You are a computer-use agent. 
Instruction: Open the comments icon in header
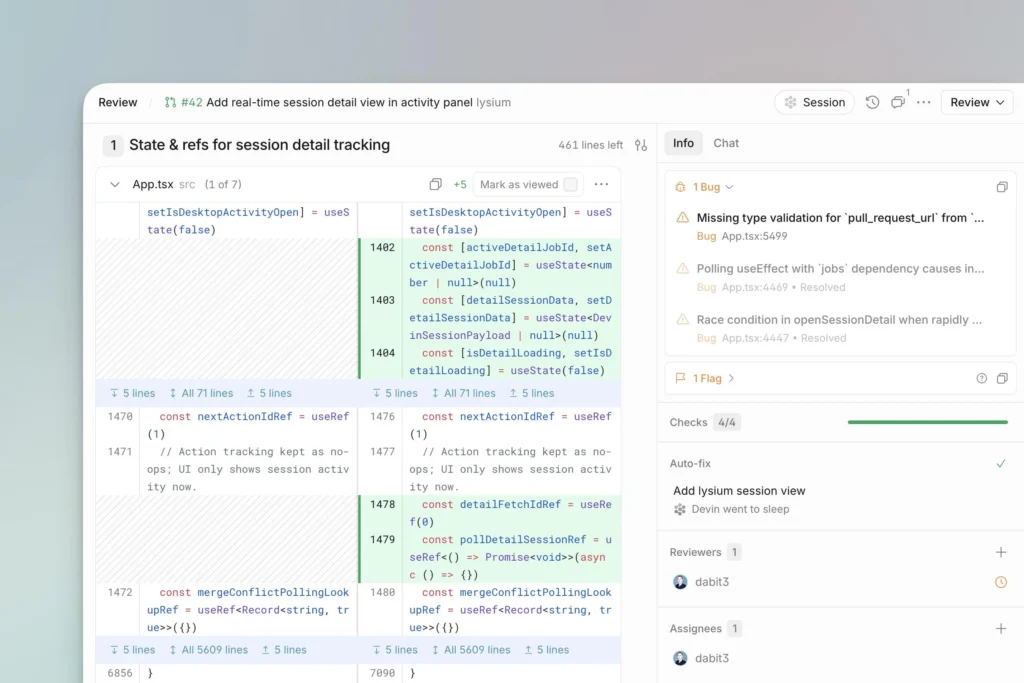pos(899,102)
